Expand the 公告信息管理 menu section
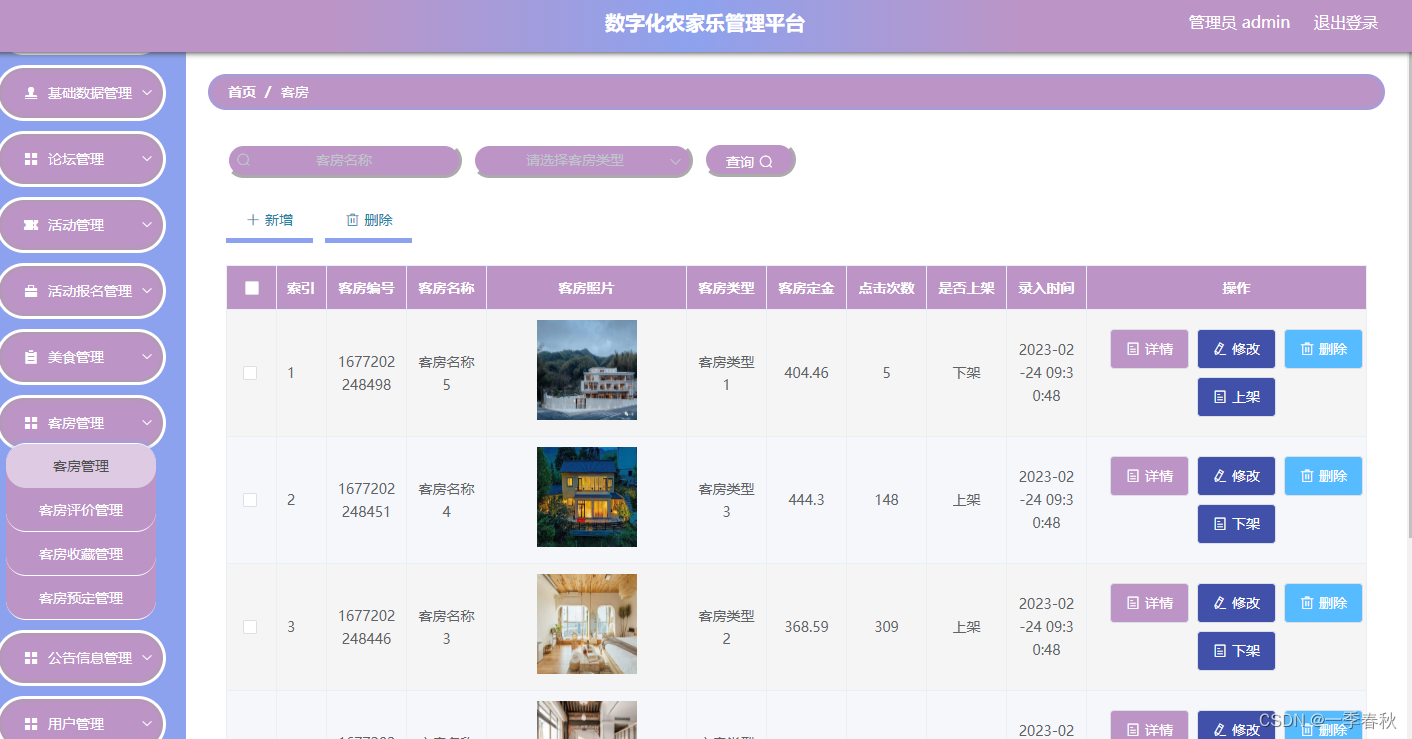Image resolution: width=1412 pixels, height=739 pixels. [x=82, y=657]
